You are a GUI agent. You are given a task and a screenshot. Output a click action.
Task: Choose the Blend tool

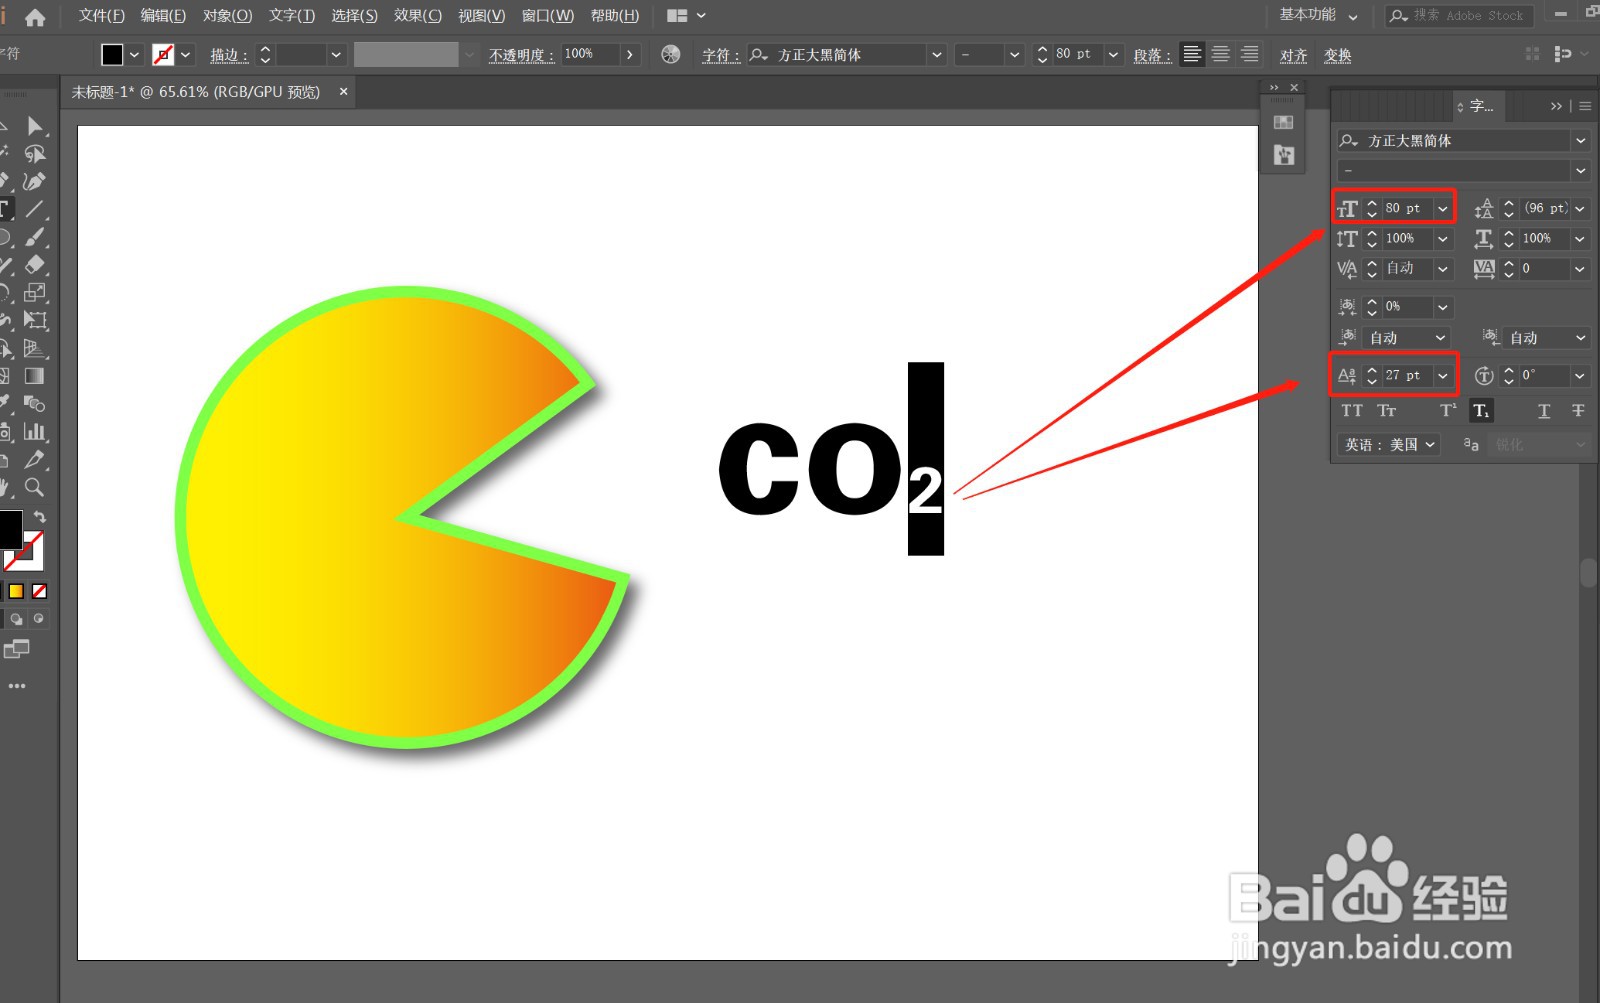(35, 404)
